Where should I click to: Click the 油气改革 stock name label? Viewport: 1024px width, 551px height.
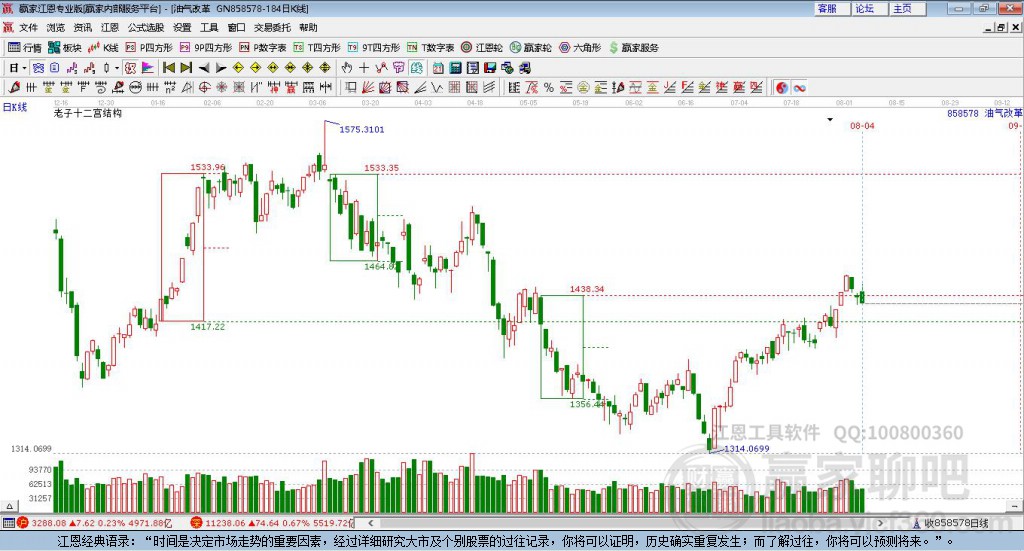[1003, 113]
